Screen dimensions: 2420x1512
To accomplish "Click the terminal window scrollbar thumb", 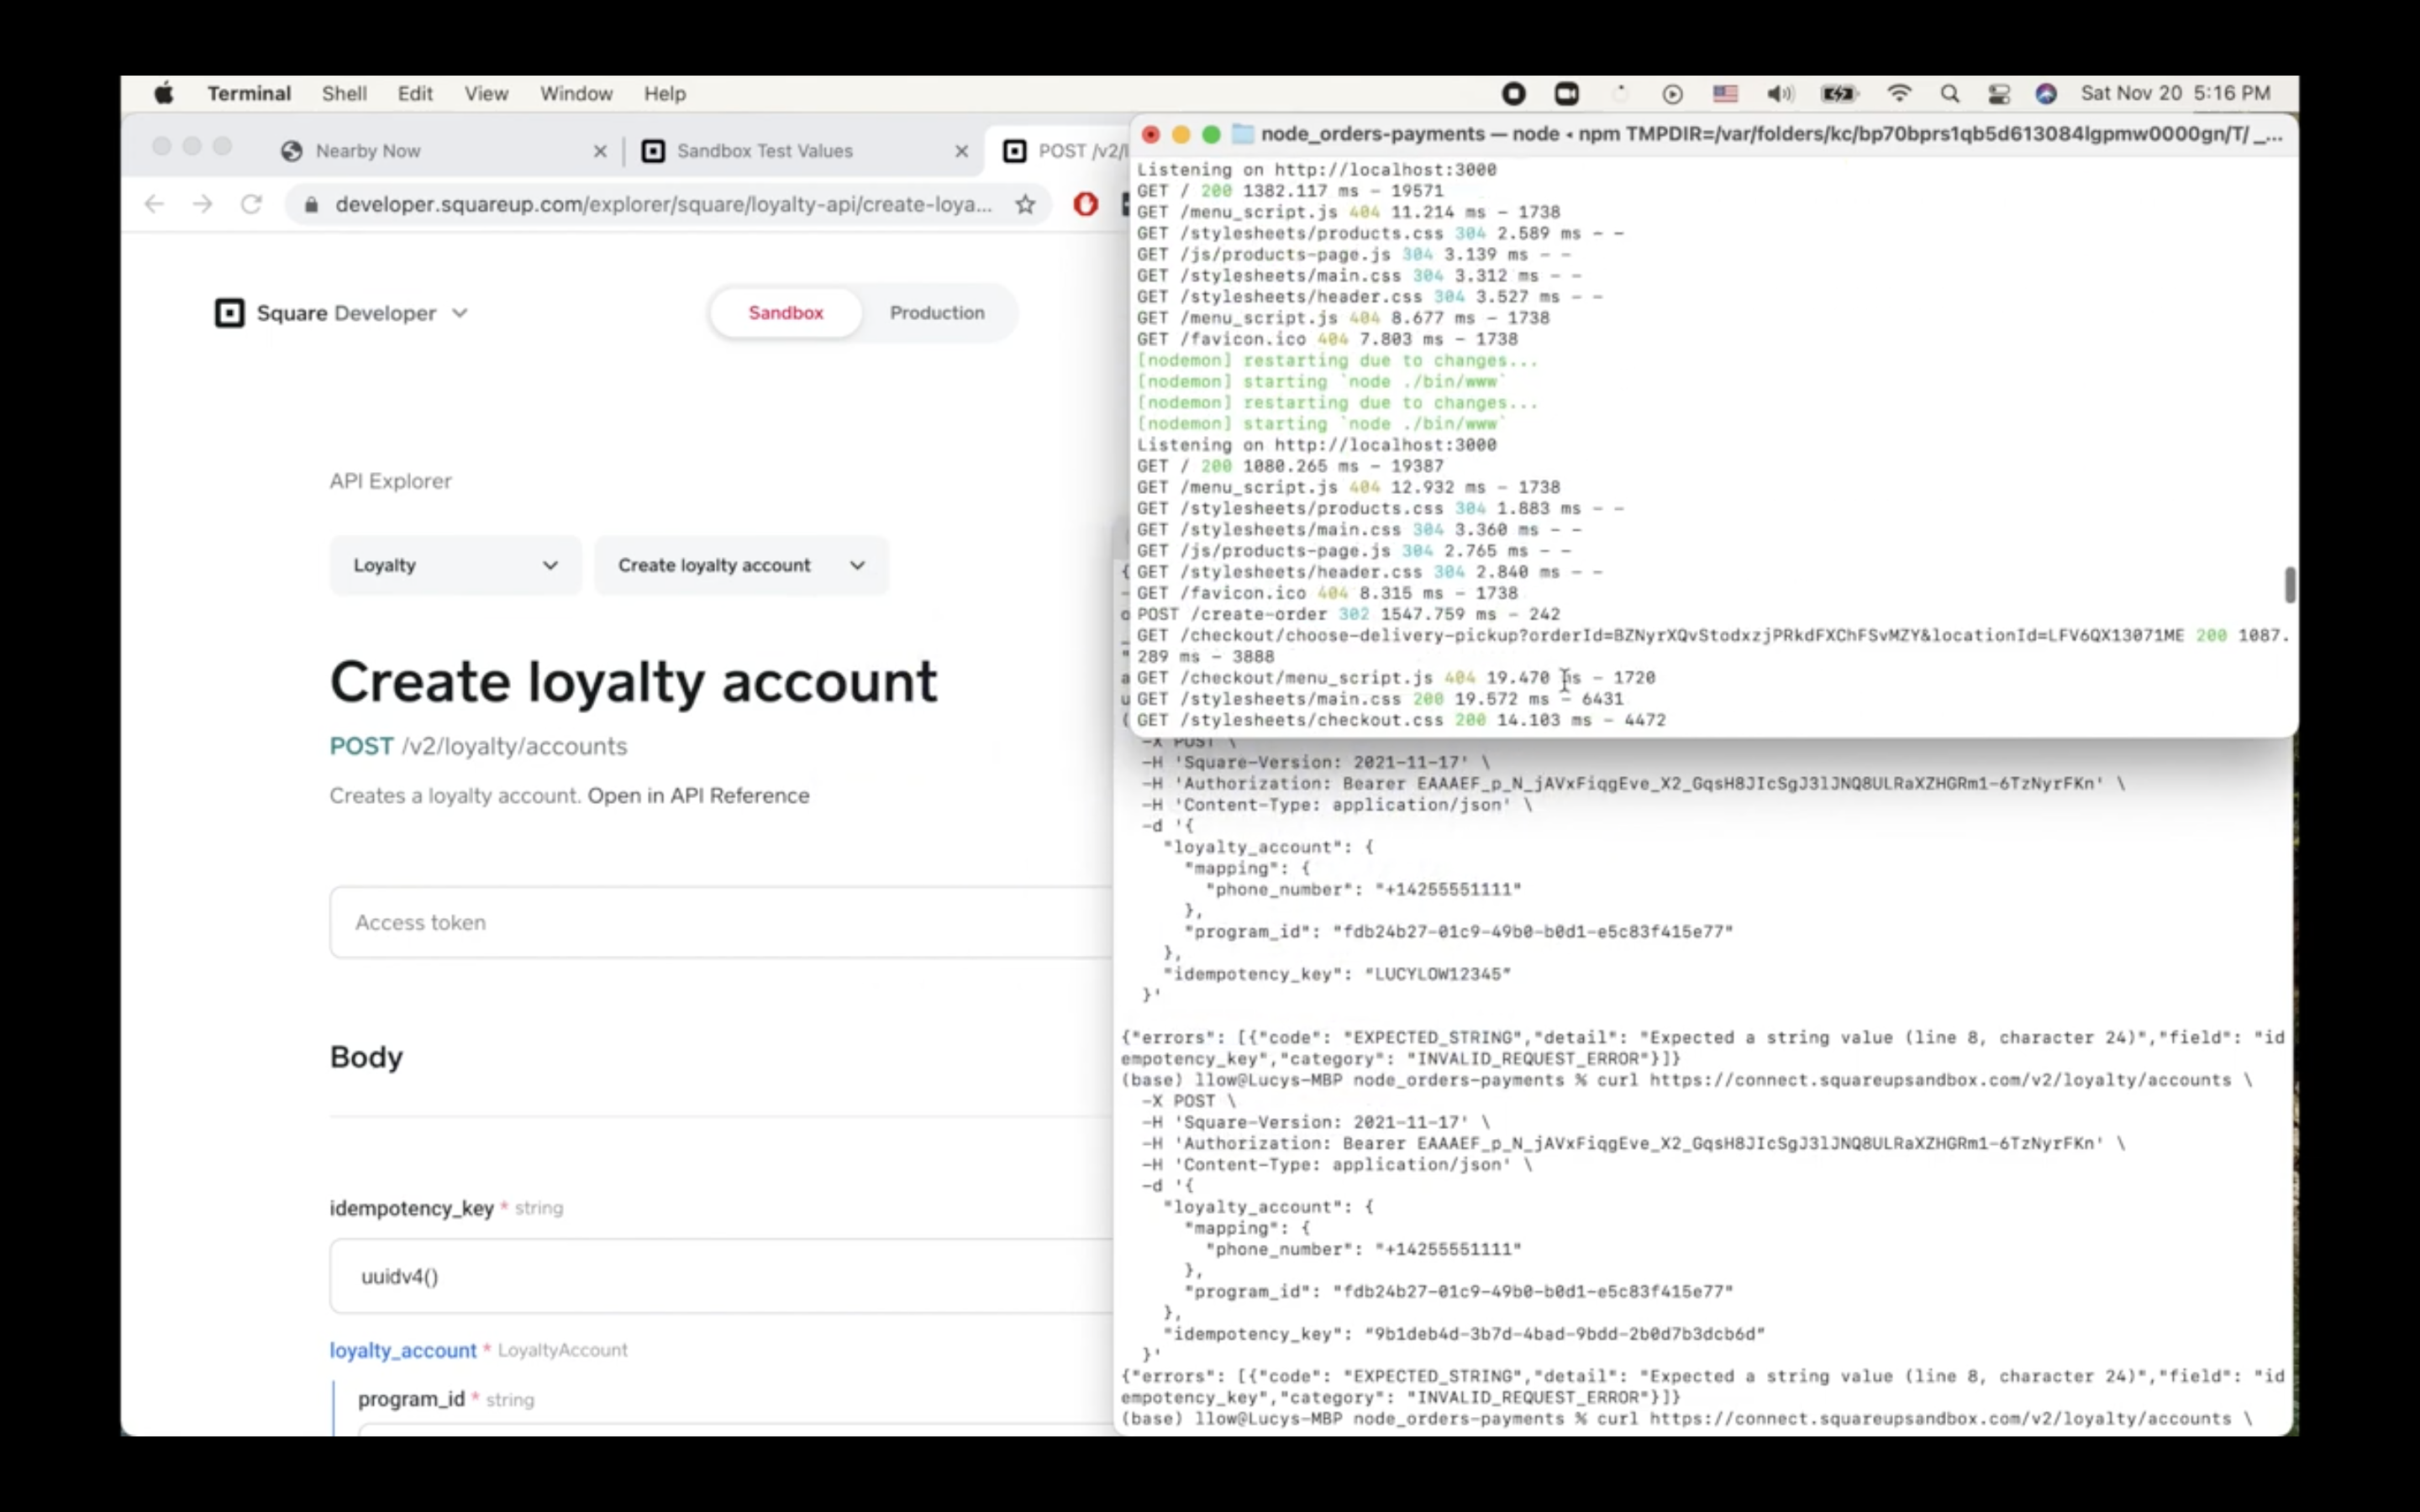I will (2289, 585).
